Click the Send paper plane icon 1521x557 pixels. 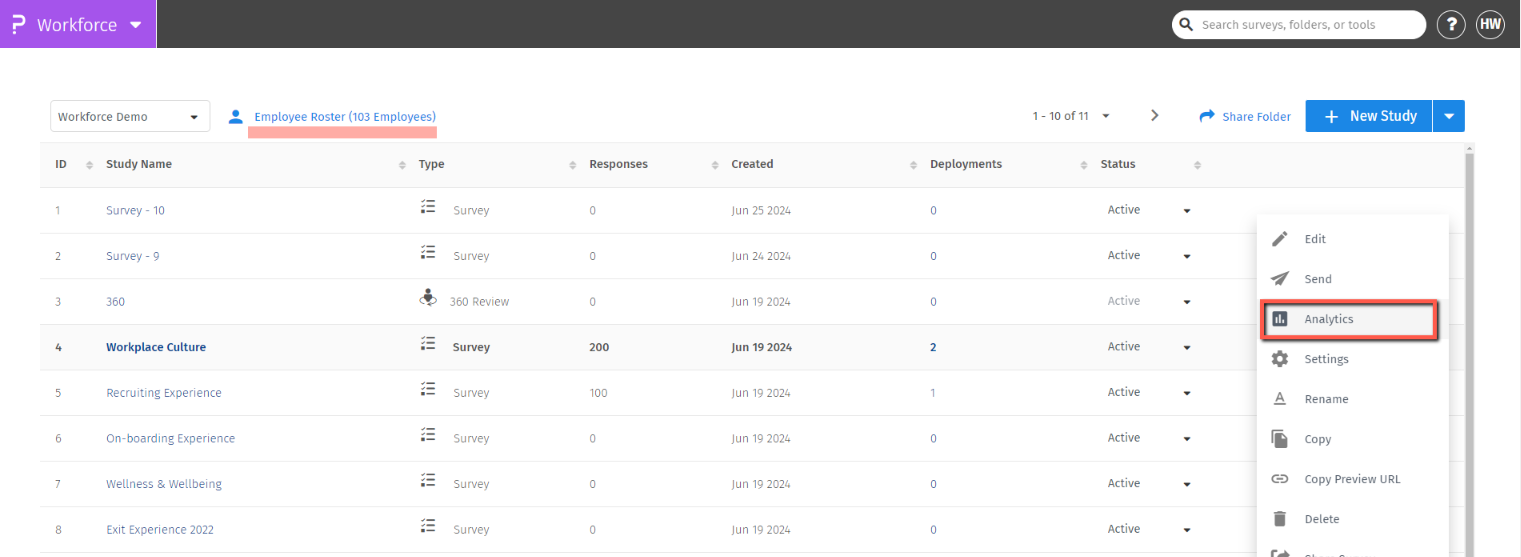(x=1279, y=279)
